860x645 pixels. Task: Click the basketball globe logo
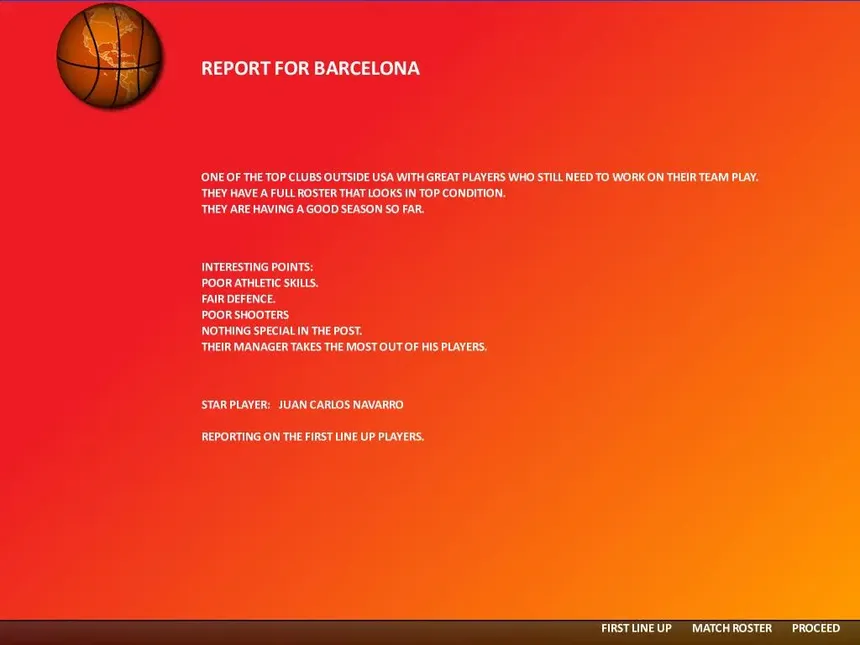[110, 55]
